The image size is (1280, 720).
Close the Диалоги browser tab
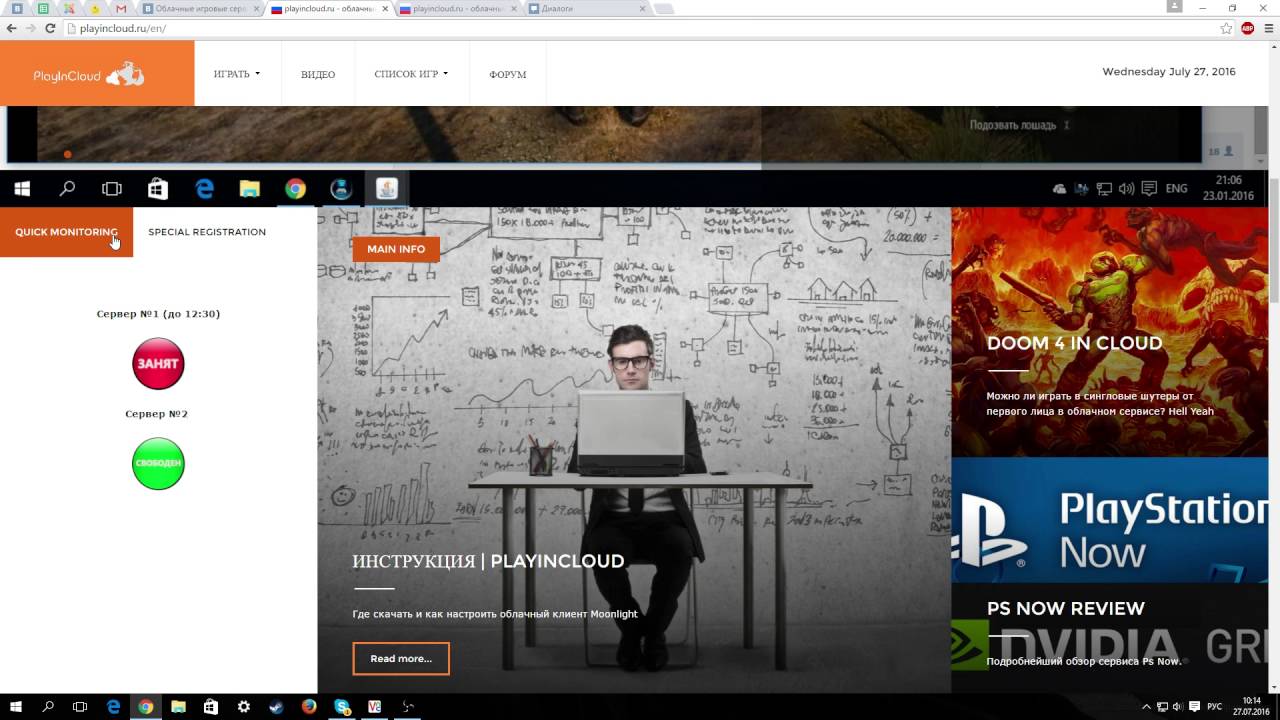click(x=641, y=8)
